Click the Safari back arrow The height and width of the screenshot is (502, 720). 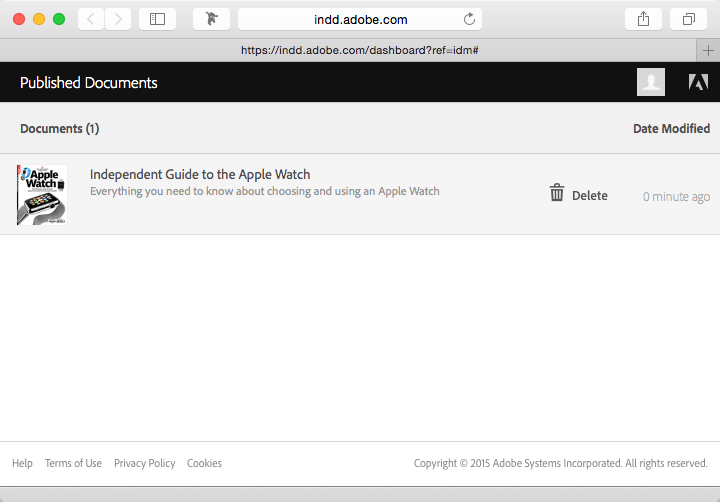[x=91, y=19]
